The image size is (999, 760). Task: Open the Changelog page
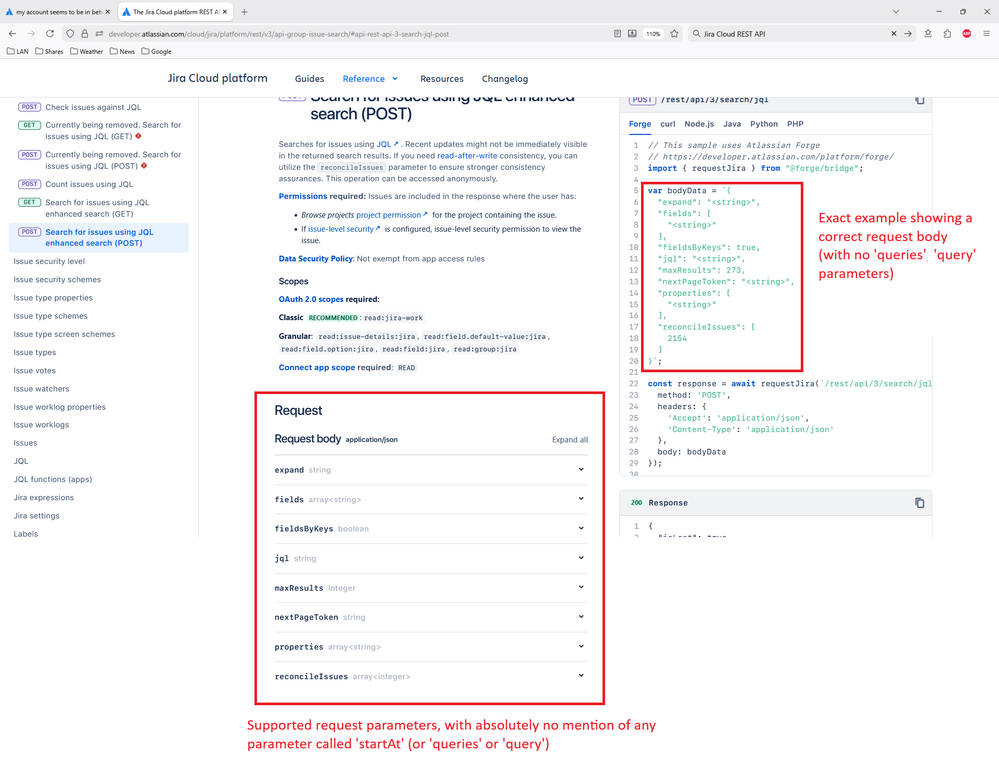click(505, 79)
